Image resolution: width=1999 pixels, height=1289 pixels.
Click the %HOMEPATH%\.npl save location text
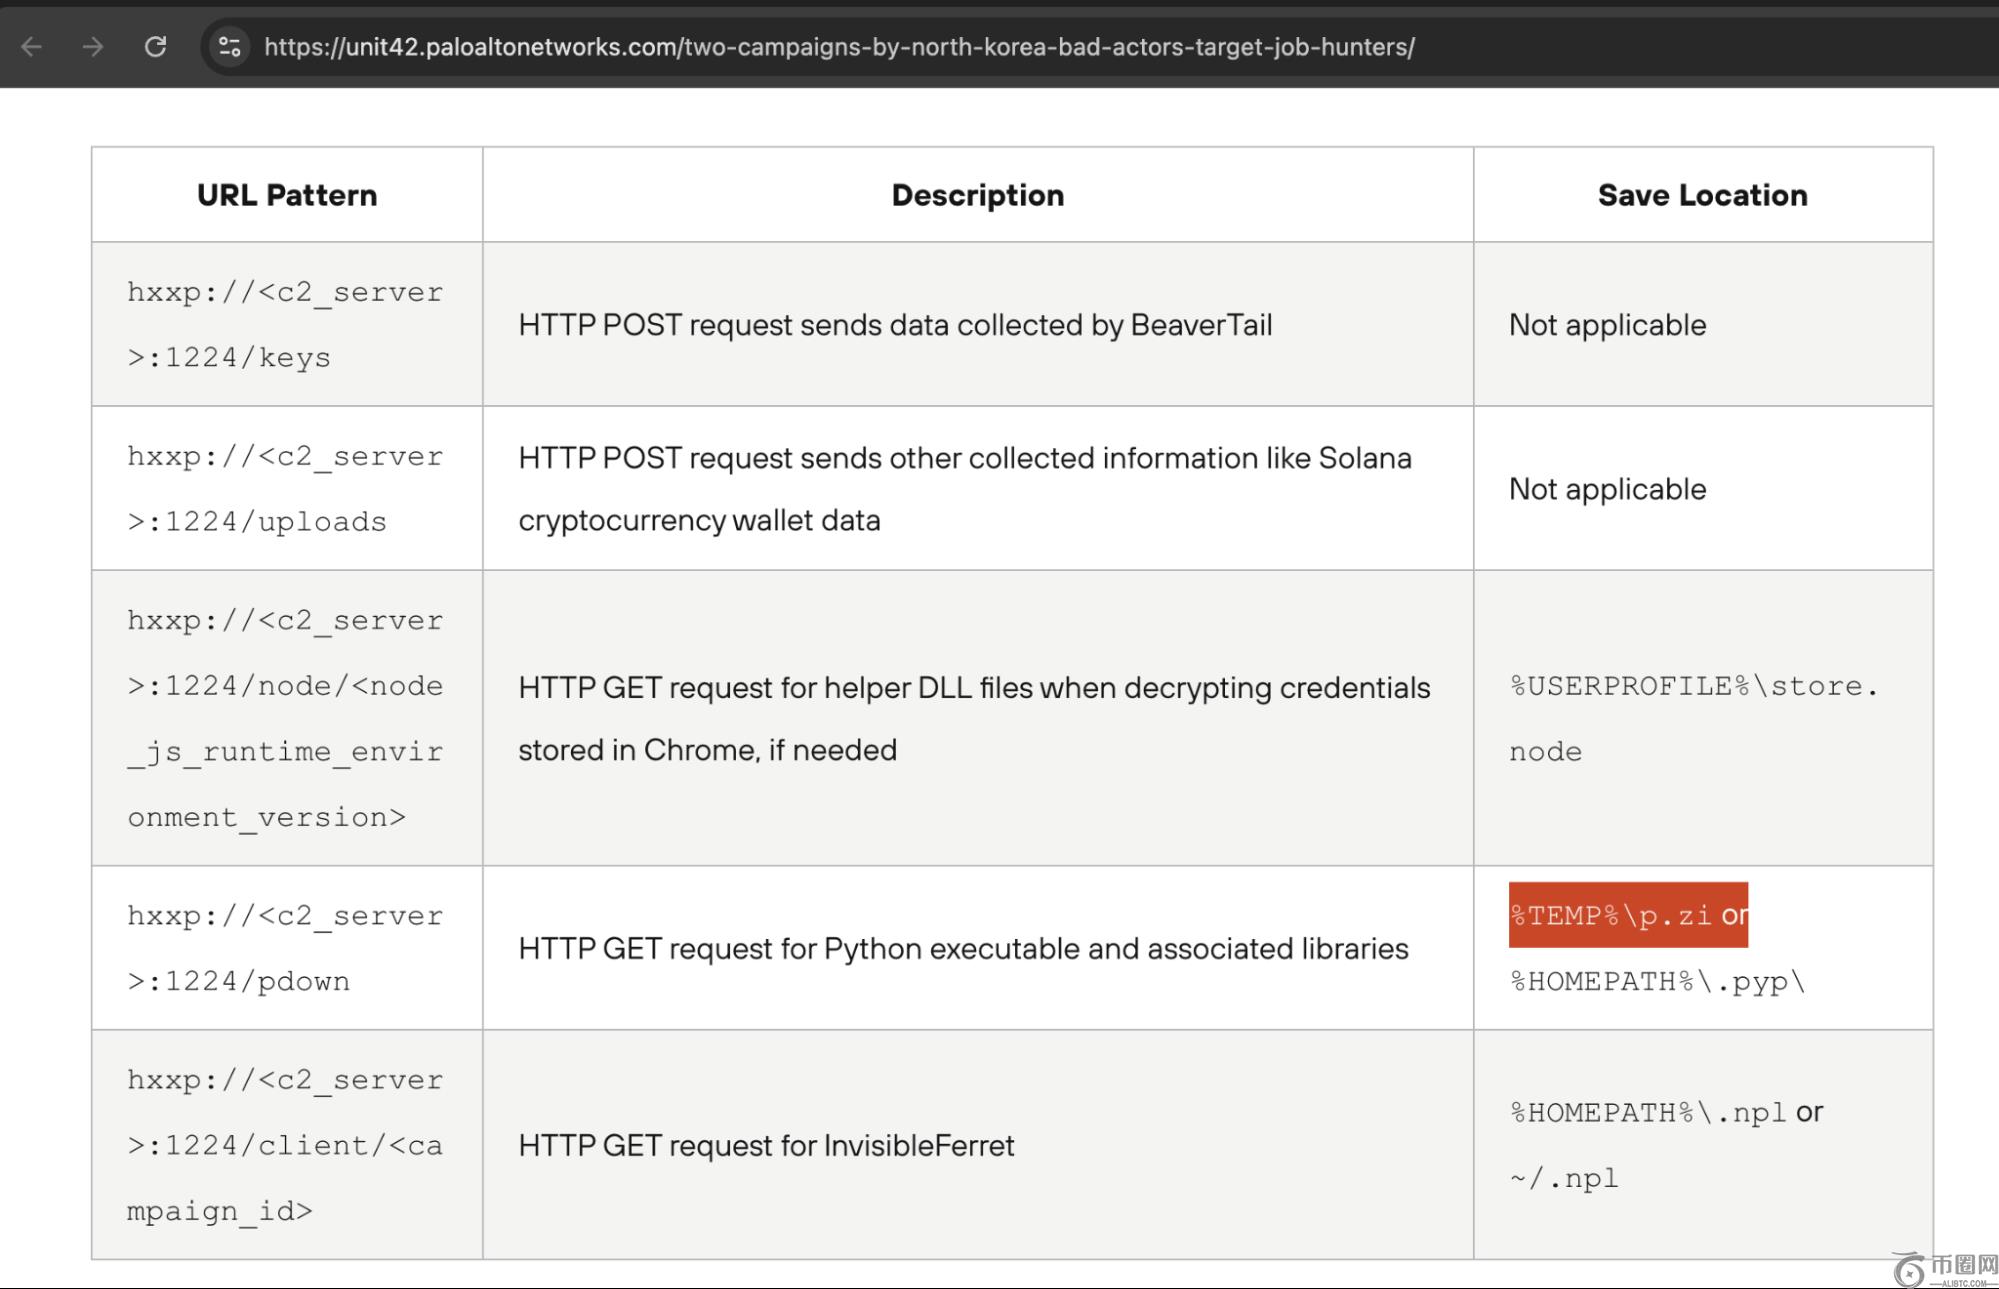coord(1648,1113)
